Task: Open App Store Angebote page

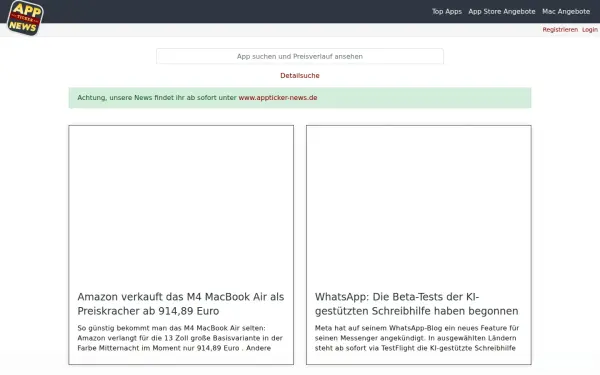Action: point(502,11)
